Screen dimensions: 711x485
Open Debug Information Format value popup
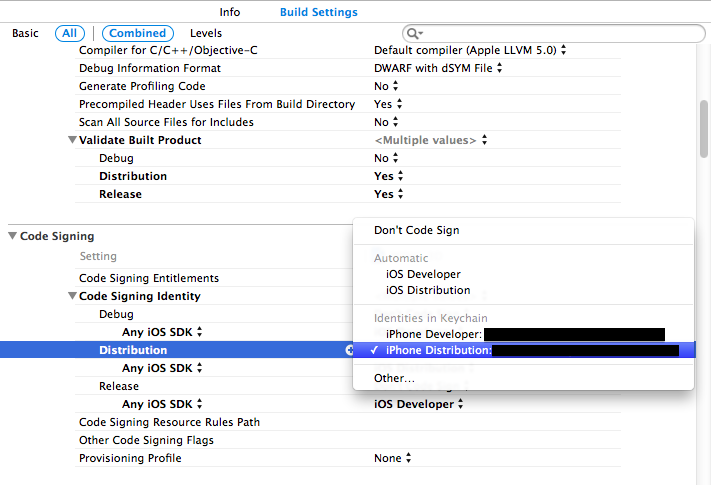438,68
